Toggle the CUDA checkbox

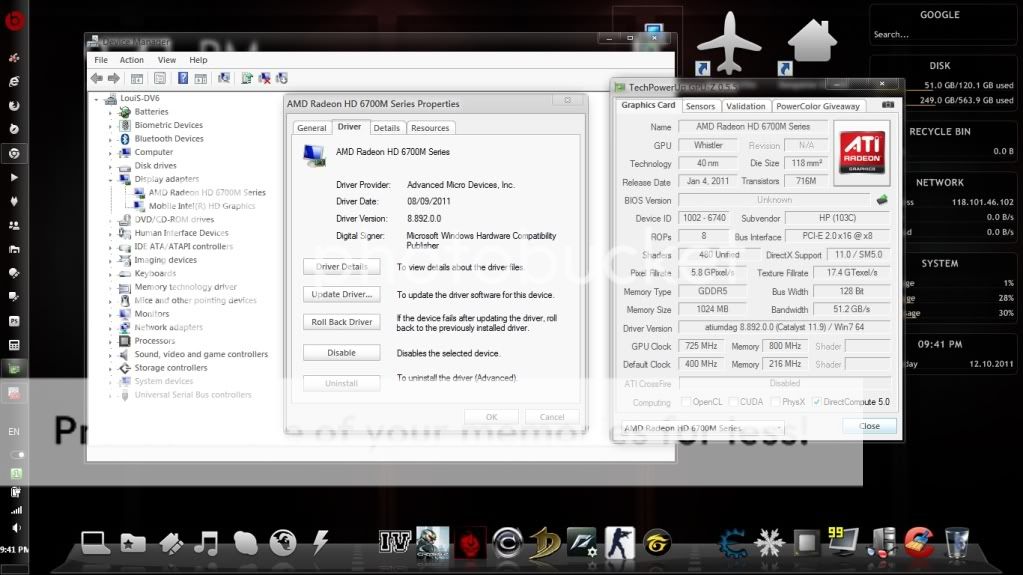point(733,402)
